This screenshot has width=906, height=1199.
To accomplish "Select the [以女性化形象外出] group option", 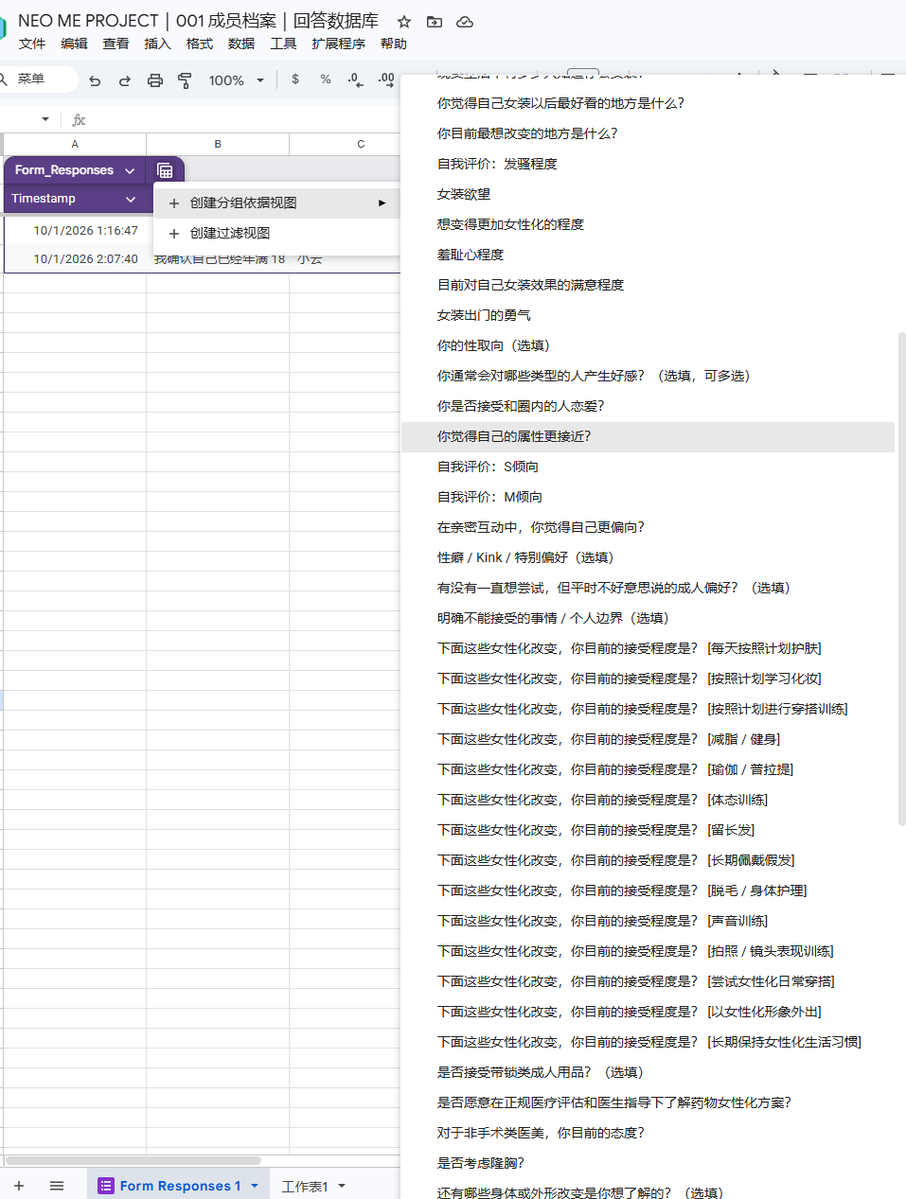I will point(648,1012).
